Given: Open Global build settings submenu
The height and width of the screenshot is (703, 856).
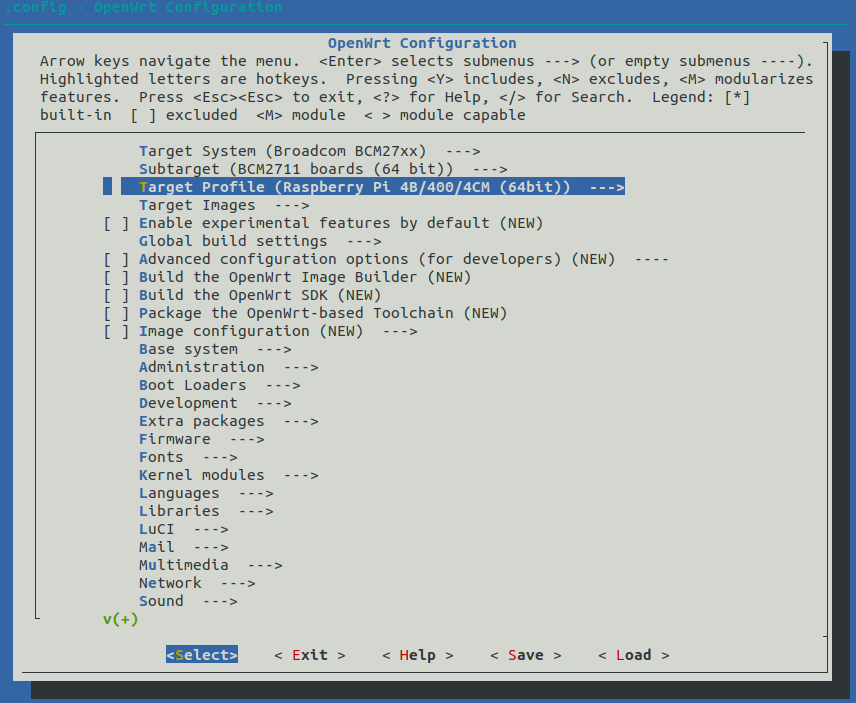Looking at the screenshot, I should [260, 241].
